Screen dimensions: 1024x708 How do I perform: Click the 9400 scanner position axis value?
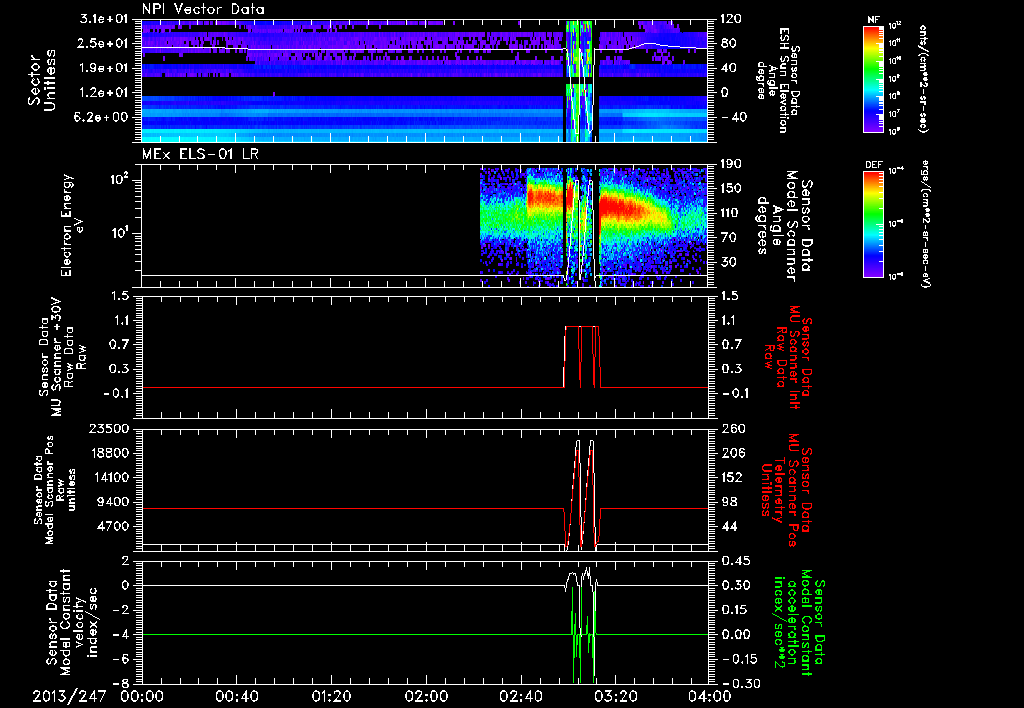tap(115, 502)
